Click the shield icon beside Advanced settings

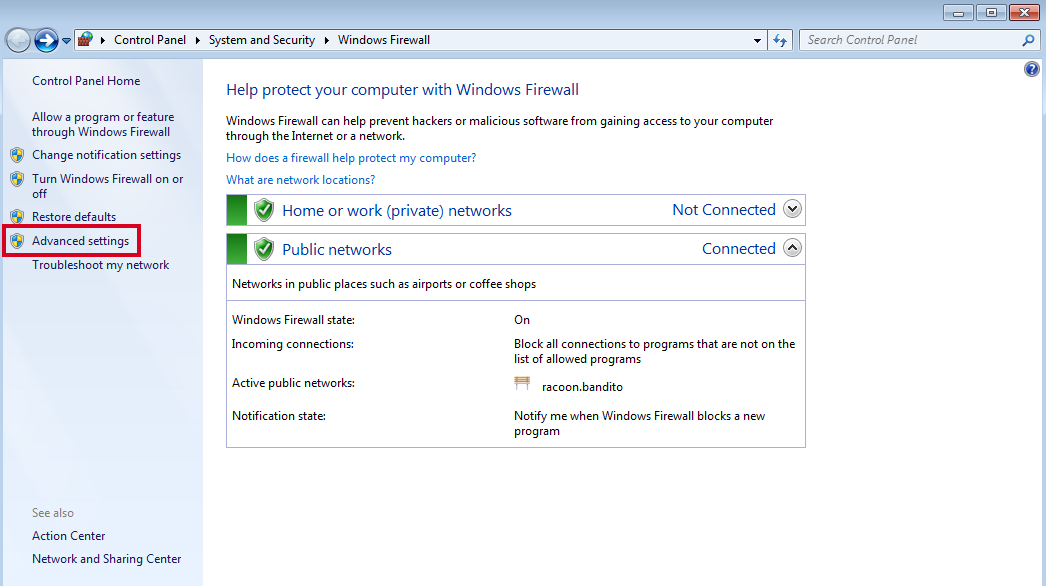pos(17,240)
